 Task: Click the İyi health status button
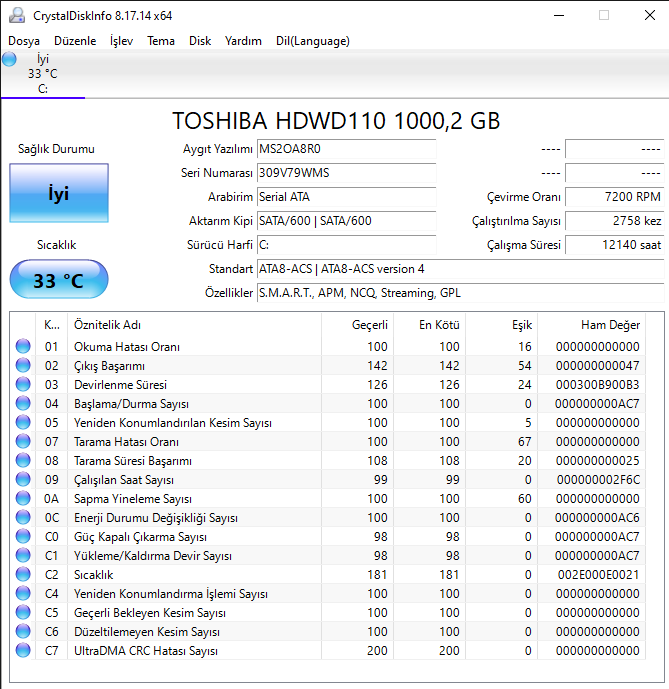(59, 193)
